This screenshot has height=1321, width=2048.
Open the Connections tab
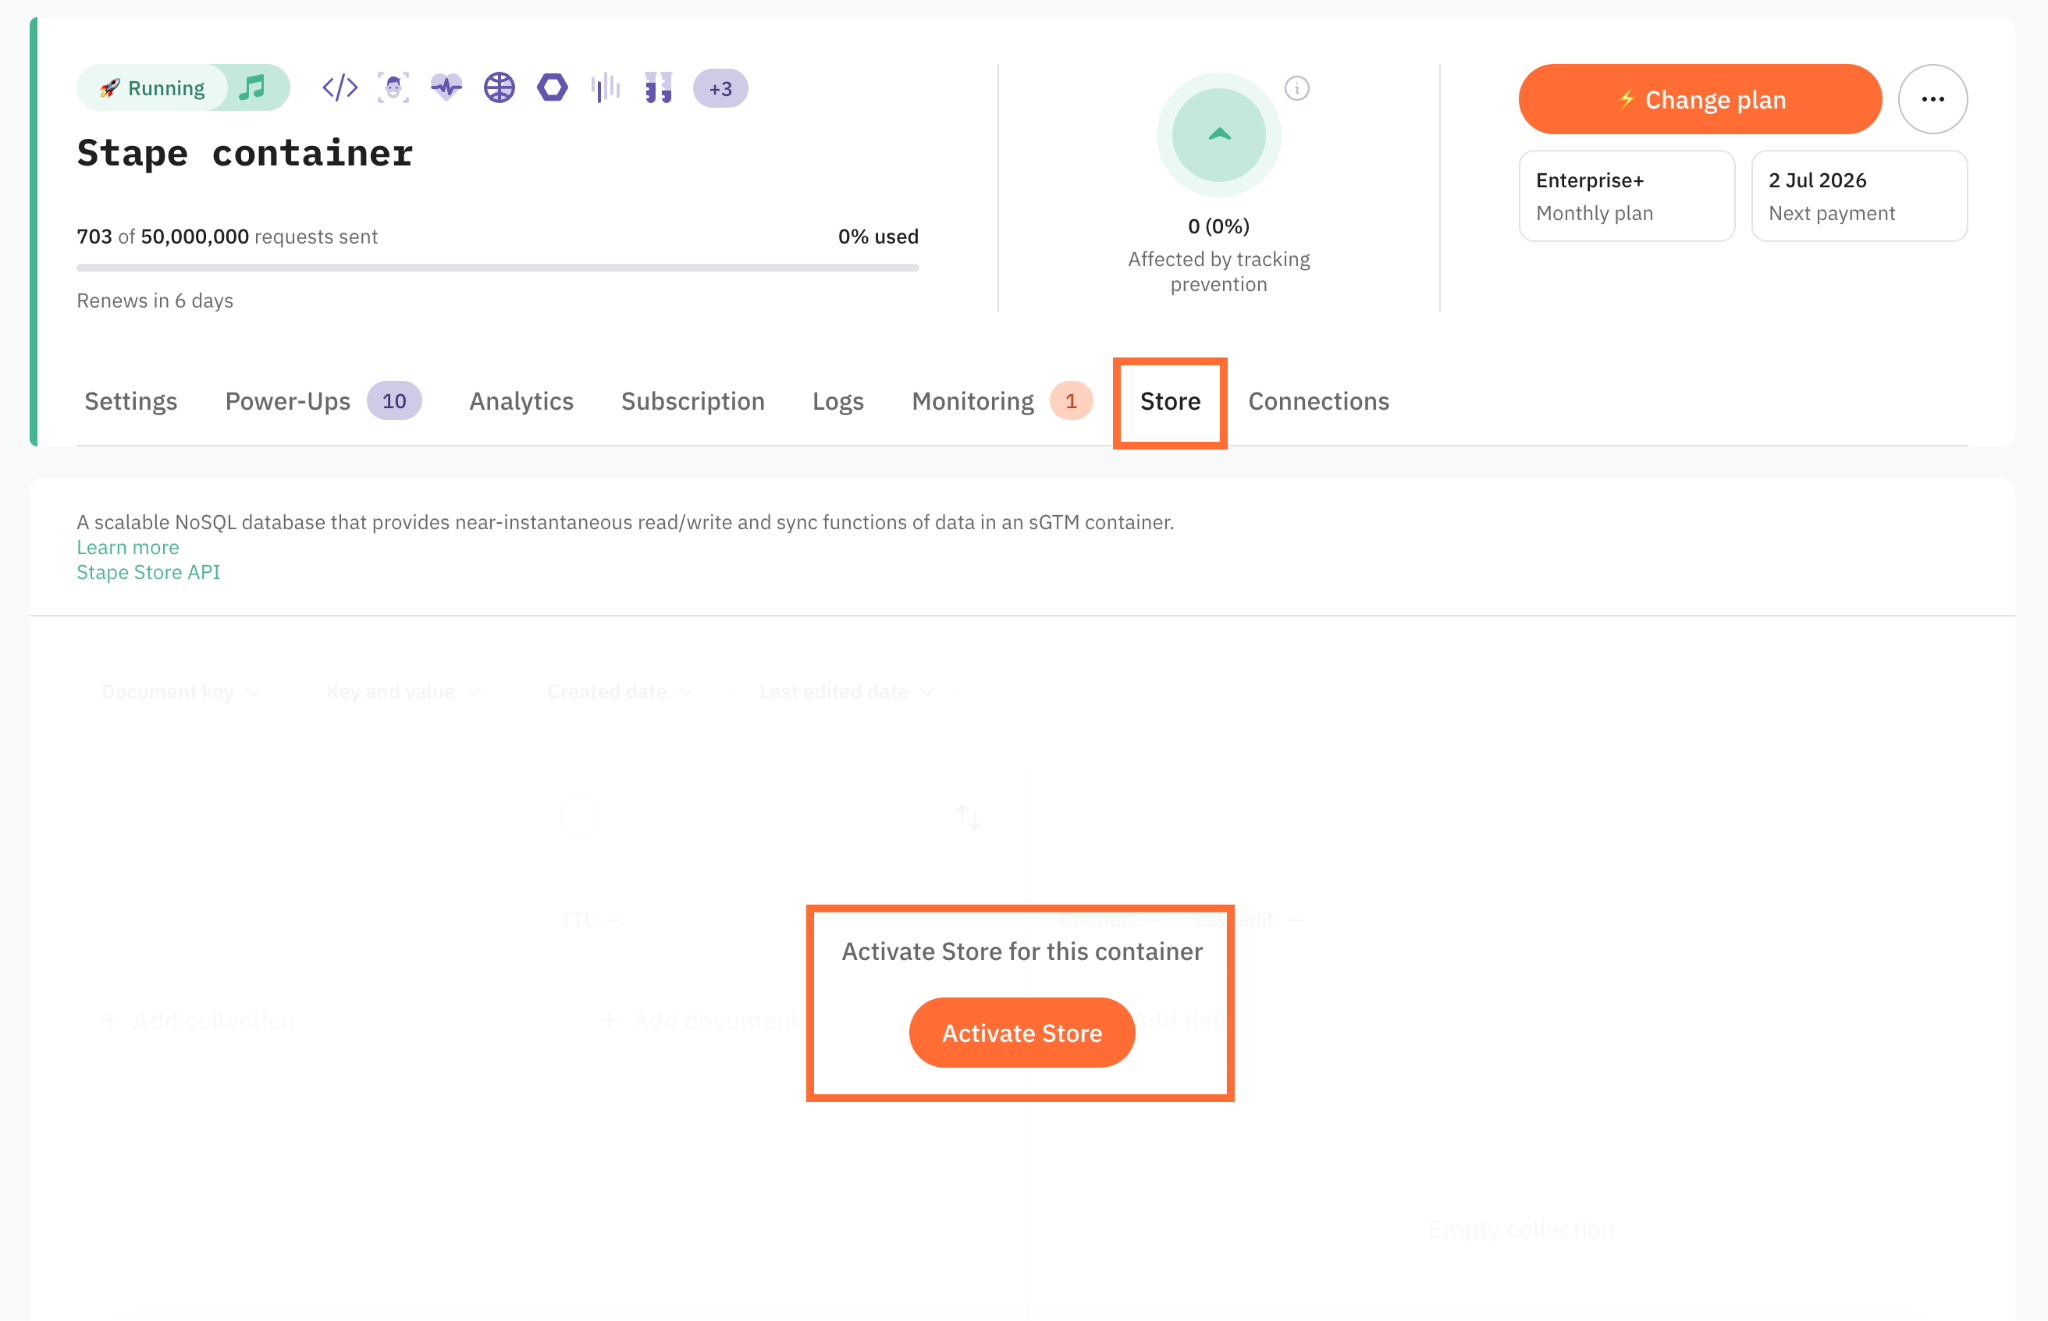(1319, 401)
